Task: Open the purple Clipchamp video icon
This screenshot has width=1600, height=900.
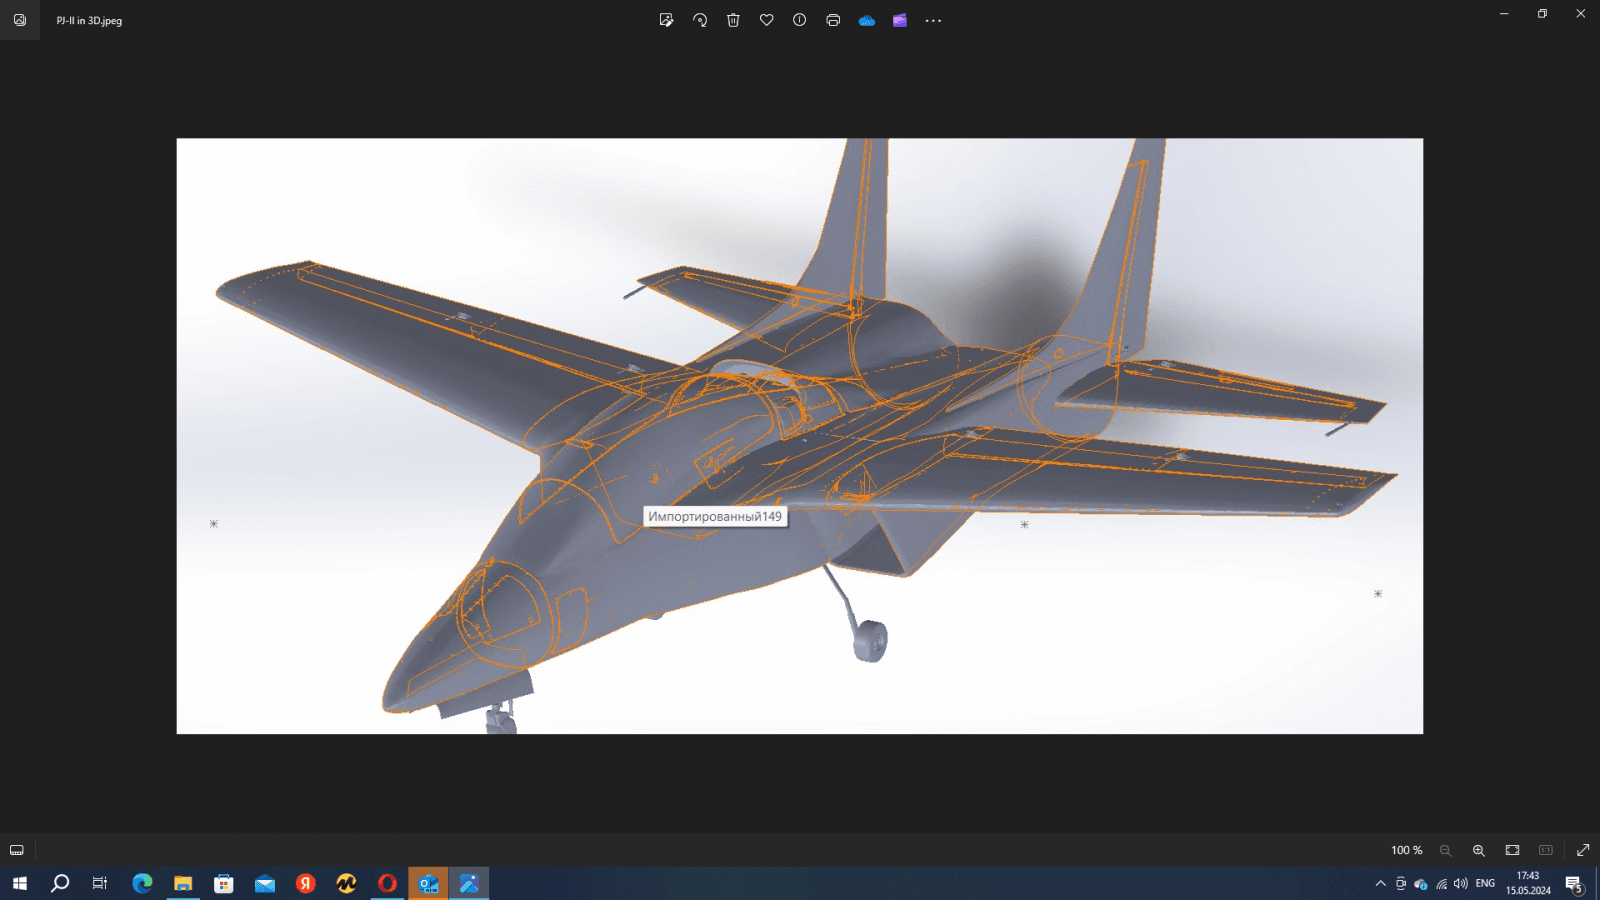Action: 900,20
